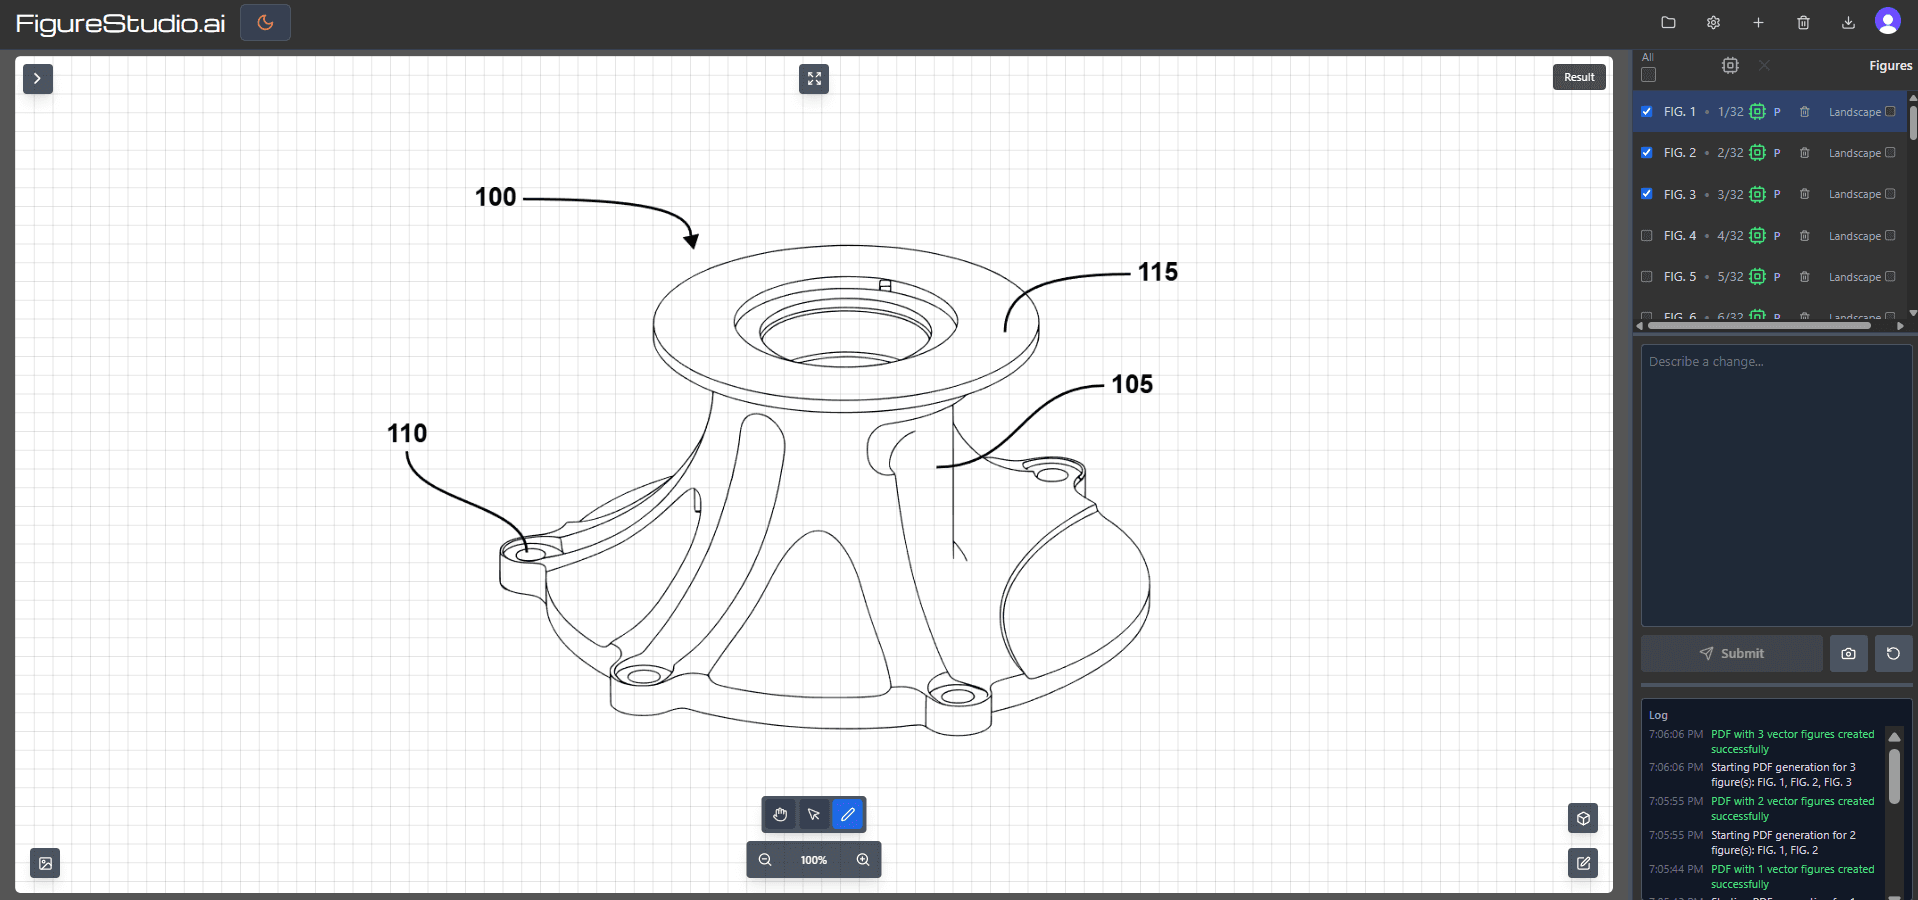Open the folder icon in header
1918x900 pixels.
1668,22
